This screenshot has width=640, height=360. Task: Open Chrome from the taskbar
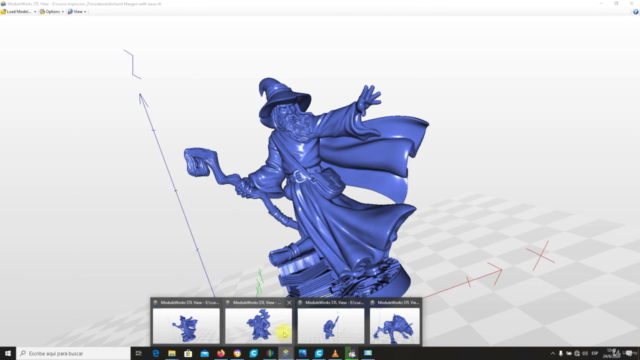coord(237,353)
